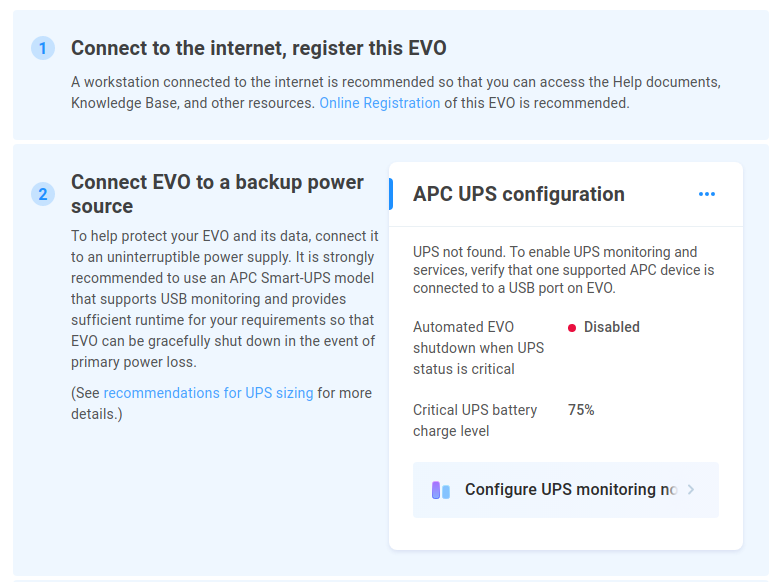Click "Connect to the internet, register this EVO" heading
Image resolution: width=779 pixels, height=582 pixels.
[258, 48]
